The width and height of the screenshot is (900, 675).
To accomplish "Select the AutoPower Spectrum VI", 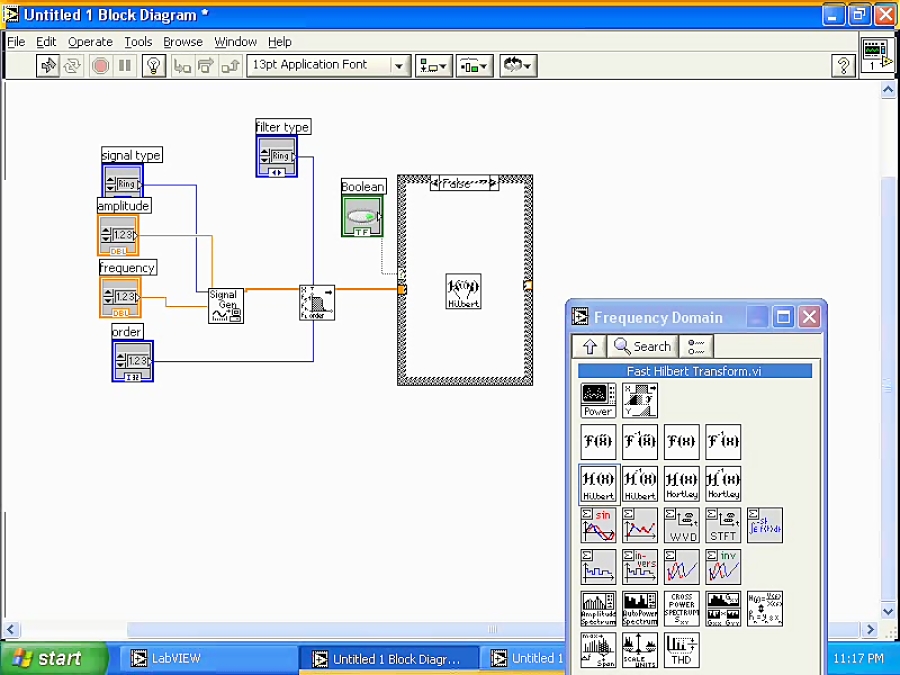I will (x=638, y=607).
